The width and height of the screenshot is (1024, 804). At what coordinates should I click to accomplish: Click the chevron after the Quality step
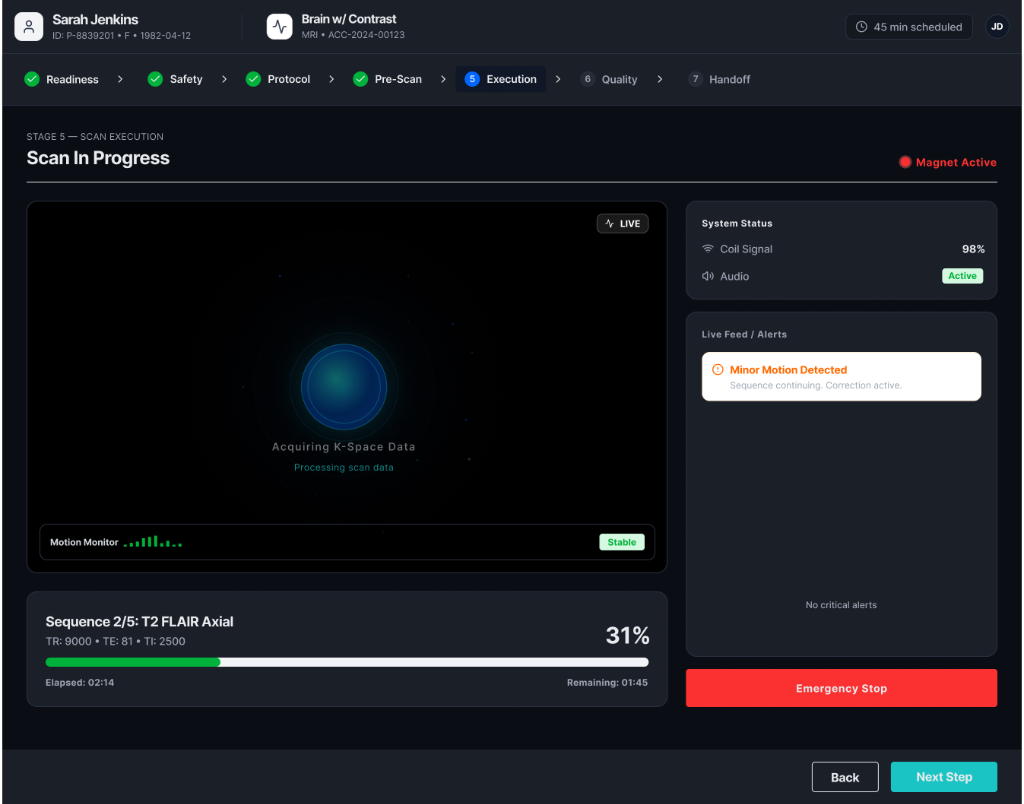click(660, 79)
